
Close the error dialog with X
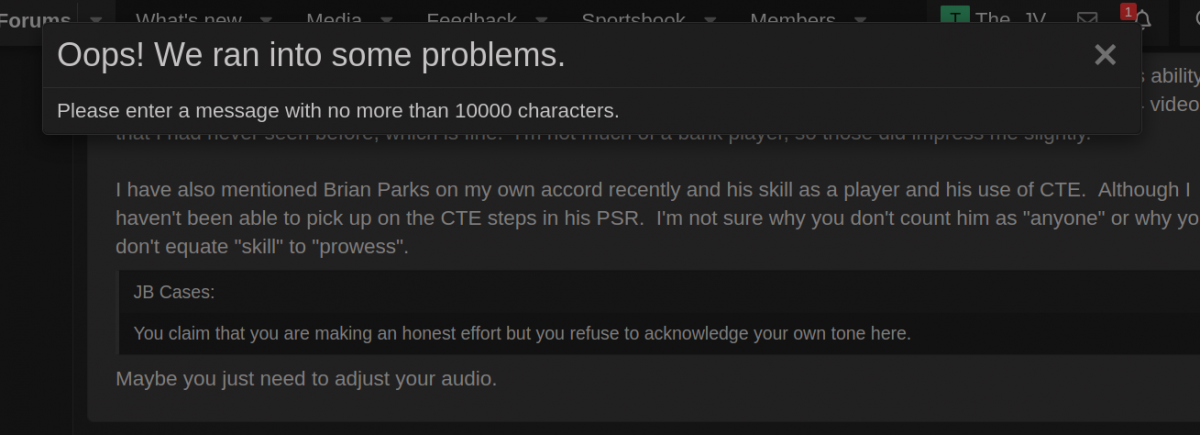1104,55
